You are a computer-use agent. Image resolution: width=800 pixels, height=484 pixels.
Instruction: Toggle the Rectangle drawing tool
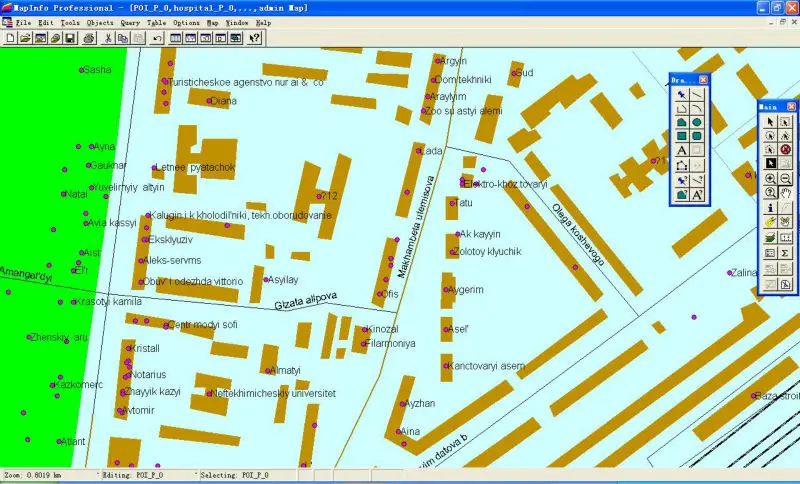coord(681,136)
